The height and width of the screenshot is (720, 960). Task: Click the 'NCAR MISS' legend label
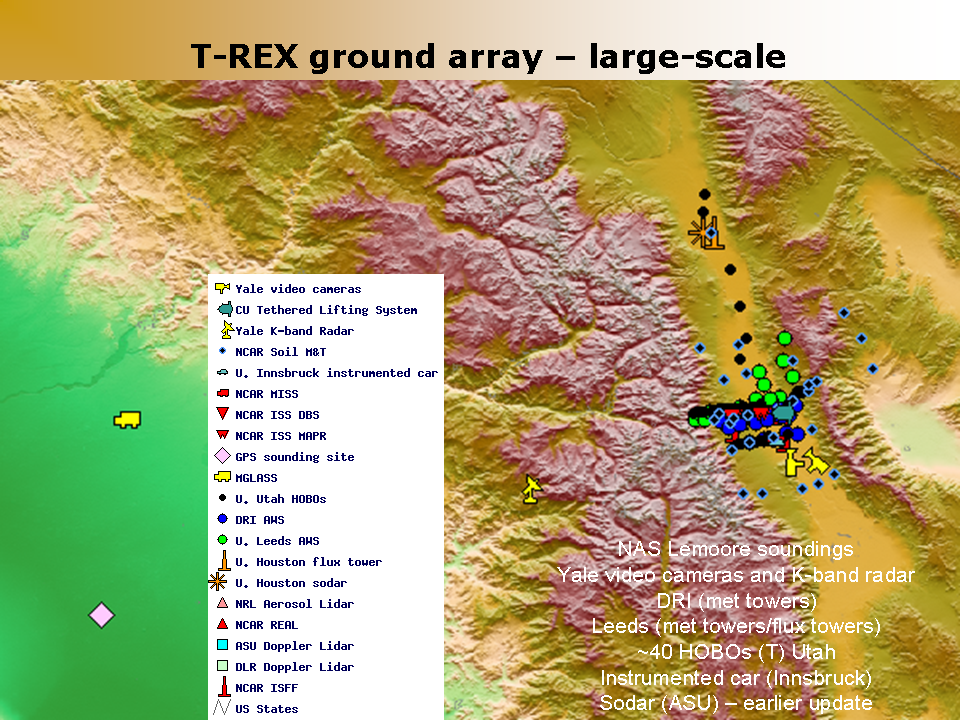pyautogui.click(x=267, y=394)
